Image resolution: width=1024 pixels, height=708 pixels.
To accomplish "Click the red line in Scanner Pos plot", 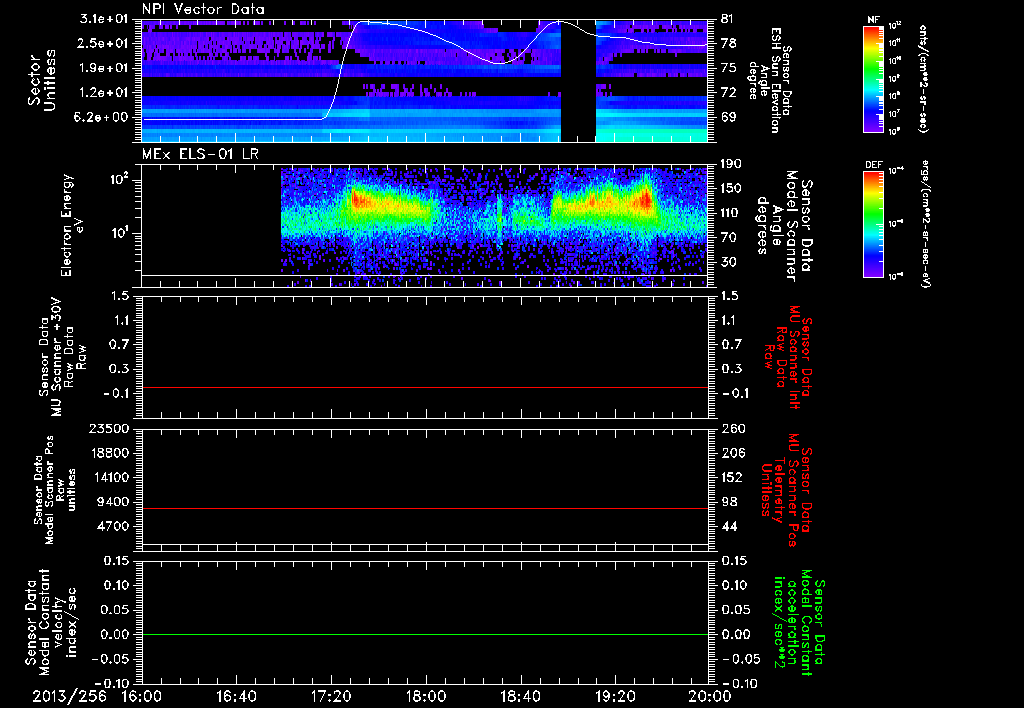I will coord(425,508).
